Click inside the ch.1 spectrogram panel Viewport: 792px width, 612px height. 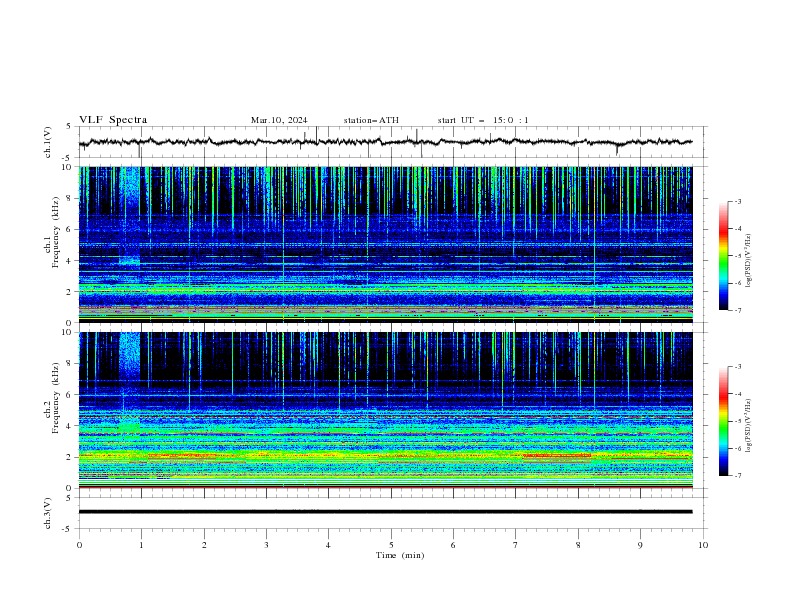click(x=385, y=244)
